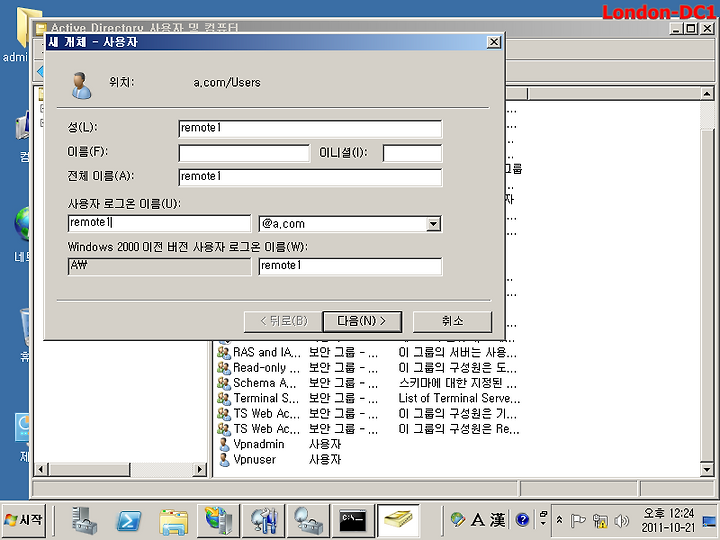Click the language bar help icon

coord(522,520)
